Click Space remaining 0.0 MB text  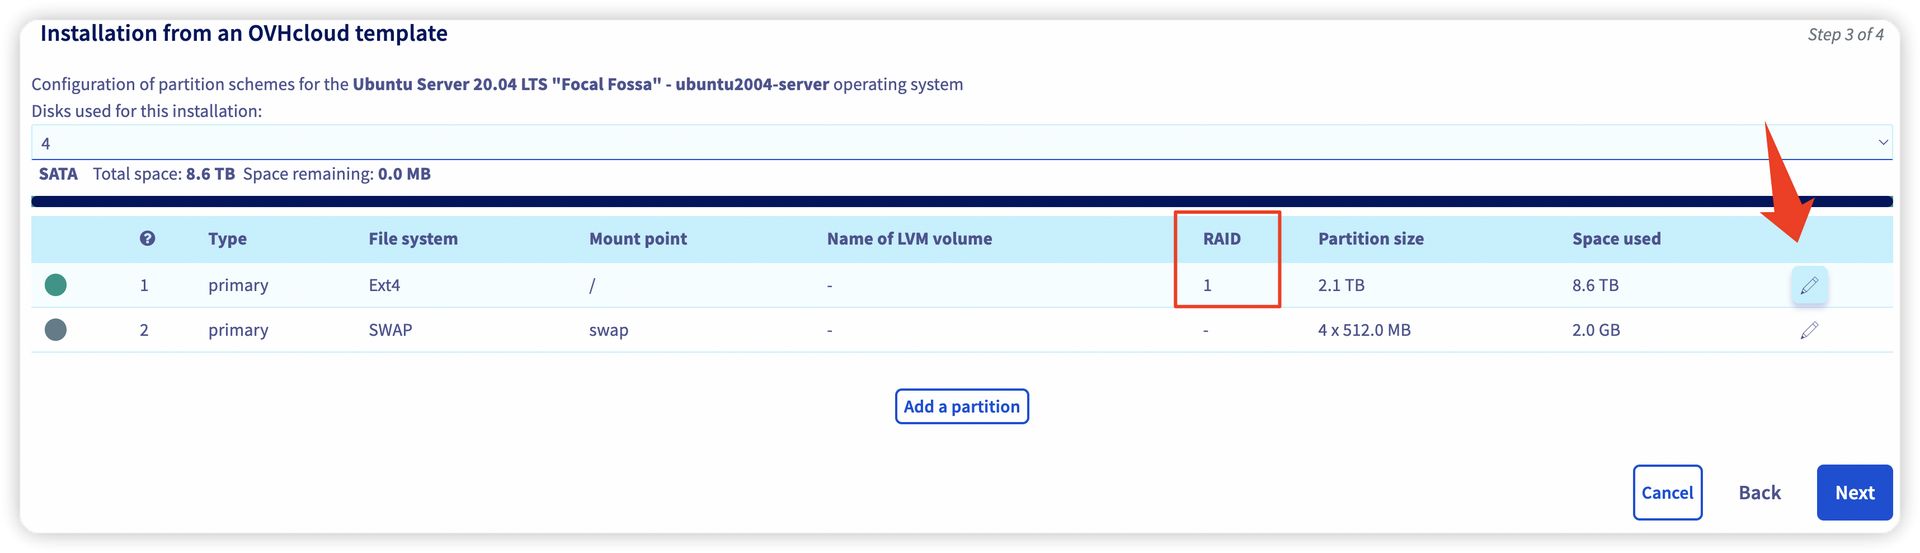(337, 174)
